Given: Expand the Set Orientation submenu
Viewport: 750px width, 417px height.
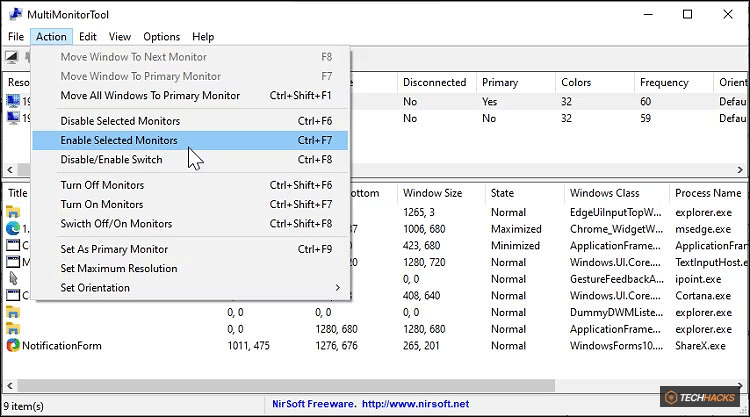Looking at the screenshot, I should [190, 287].
